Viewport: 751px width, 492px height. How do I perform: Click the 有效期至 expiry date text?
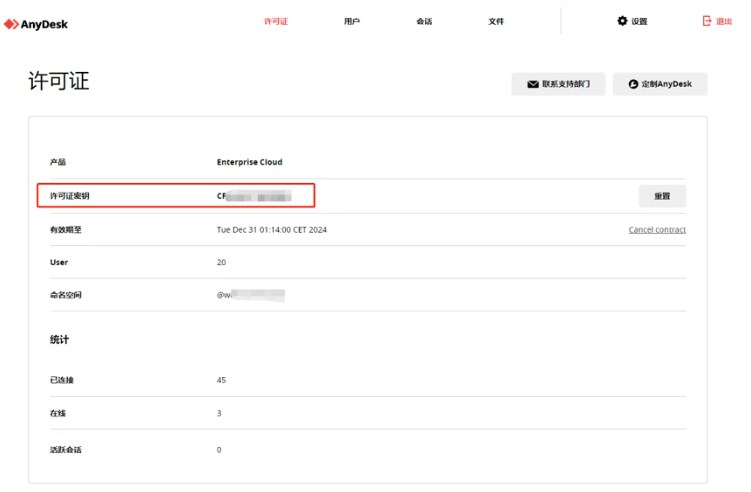click(272, 230)
